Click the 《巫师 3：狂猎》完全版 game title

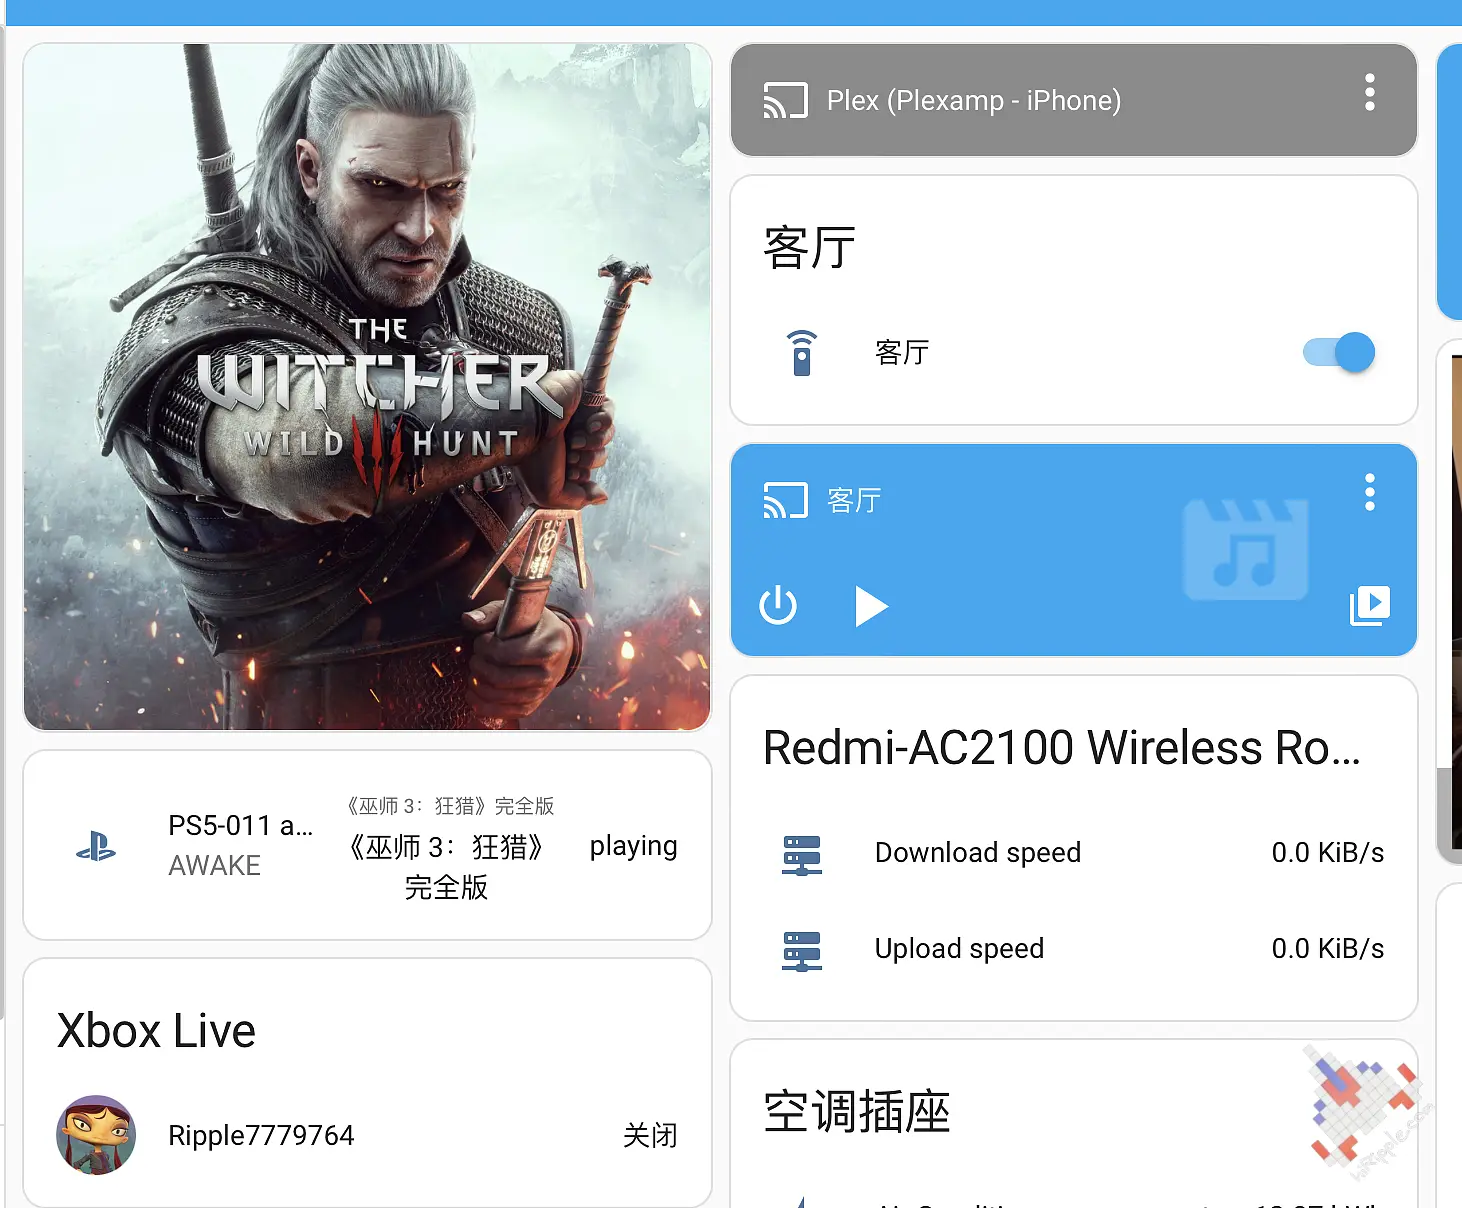click(x=447, y=866)
